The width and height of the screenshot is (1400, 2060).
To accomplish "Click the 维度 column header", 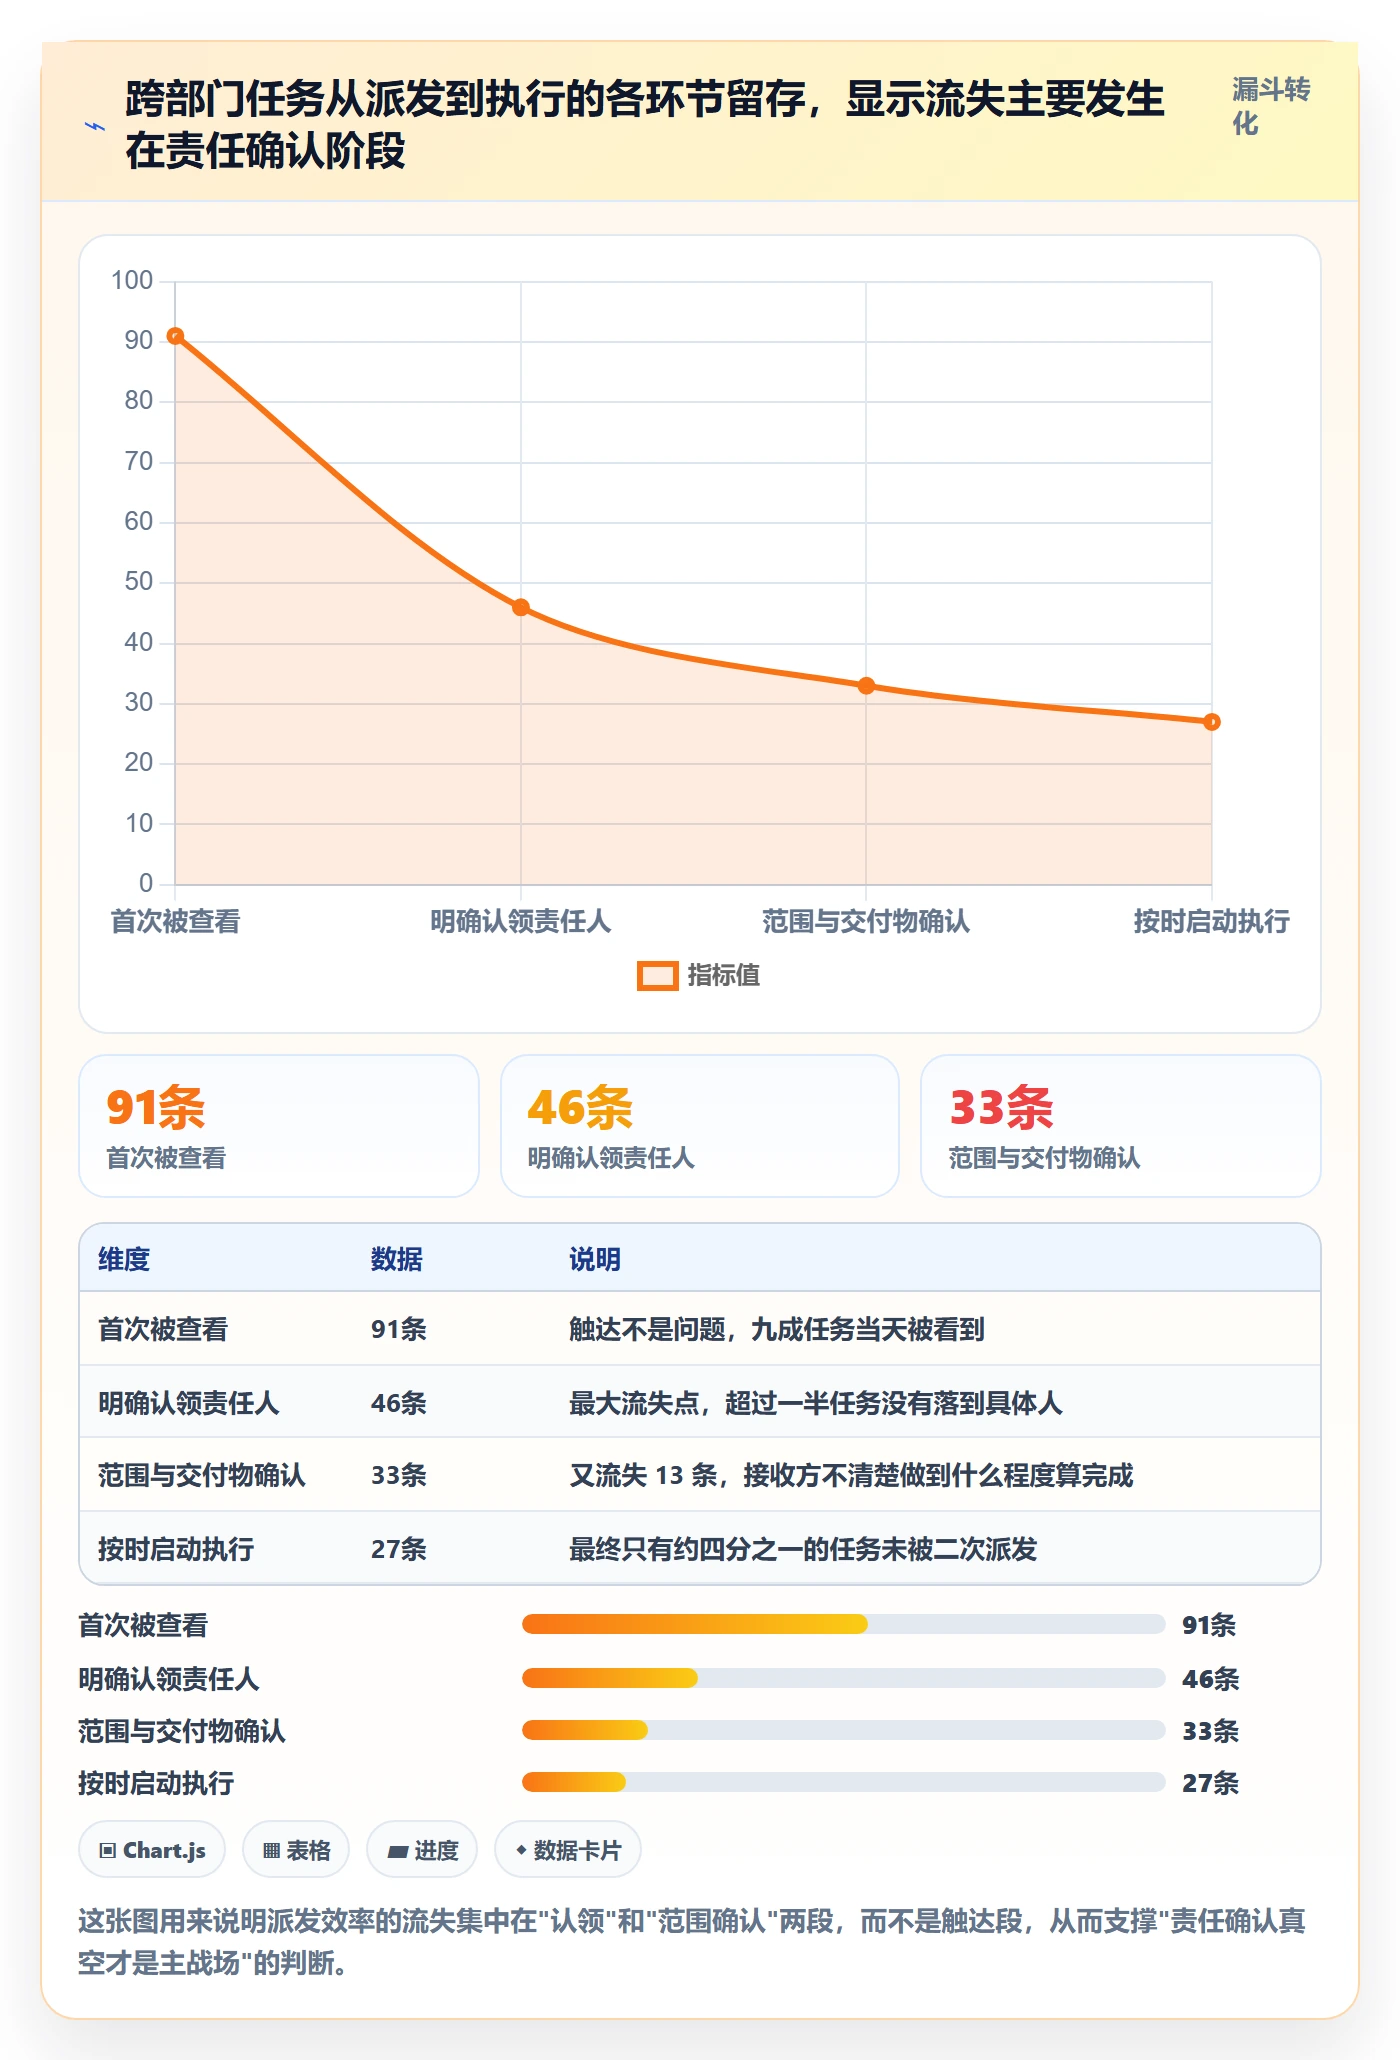I will pyautogui.click(x=124, y=1259).
